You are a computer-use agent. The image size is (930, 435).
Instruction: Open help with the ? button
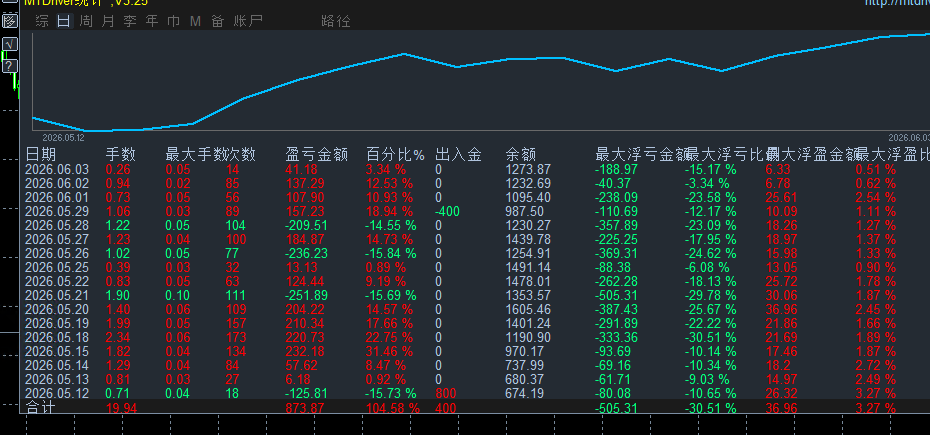[x=9, y=66]
